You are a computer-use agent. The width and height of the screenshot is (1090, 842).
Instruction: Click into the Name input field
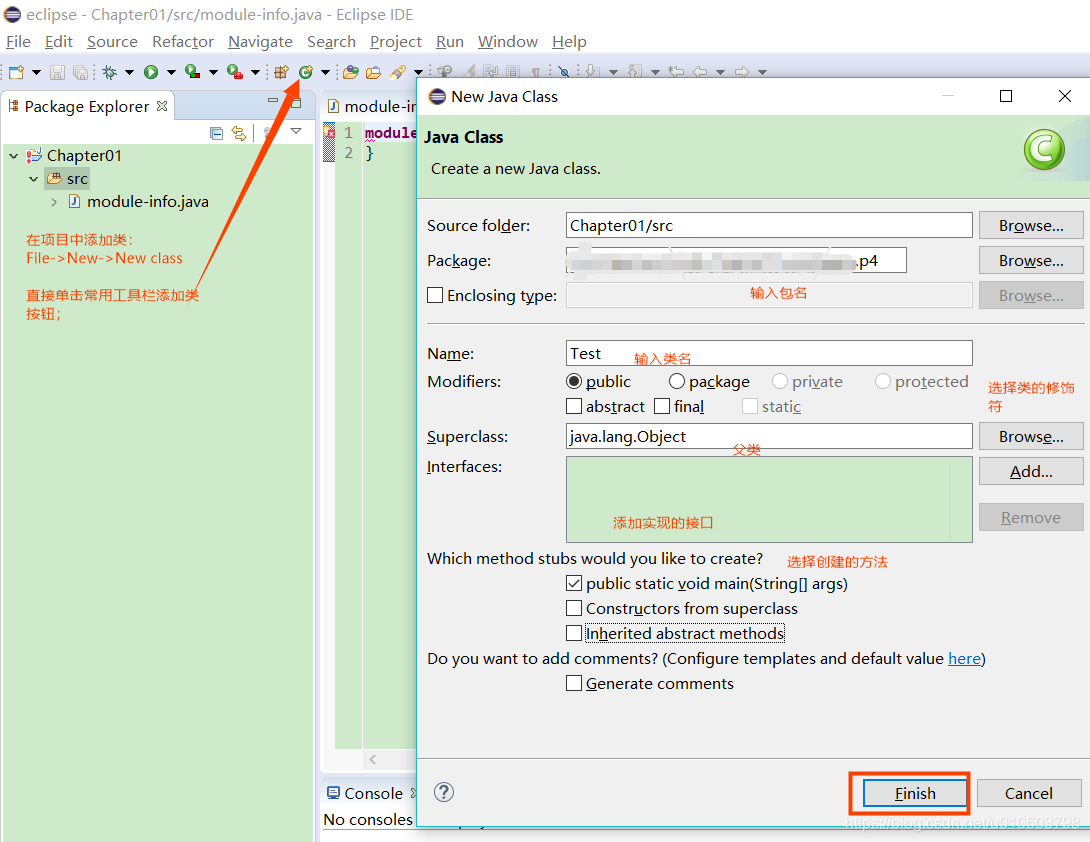coord(769,353)
